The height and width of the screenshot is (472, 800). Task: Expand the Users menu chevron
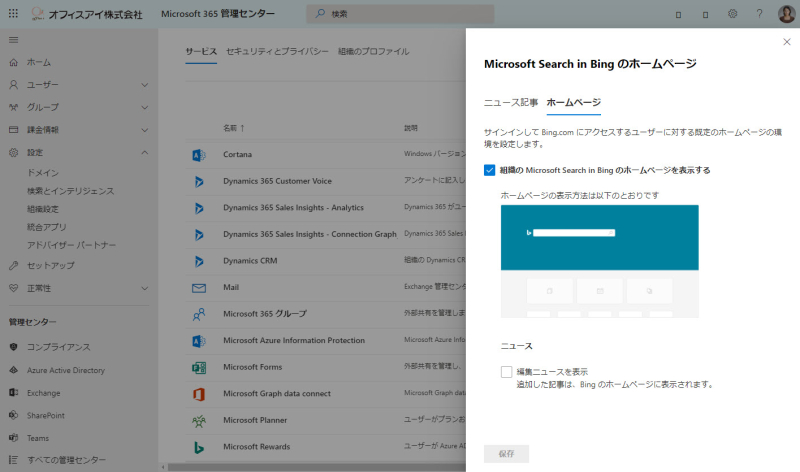(144, 85)
